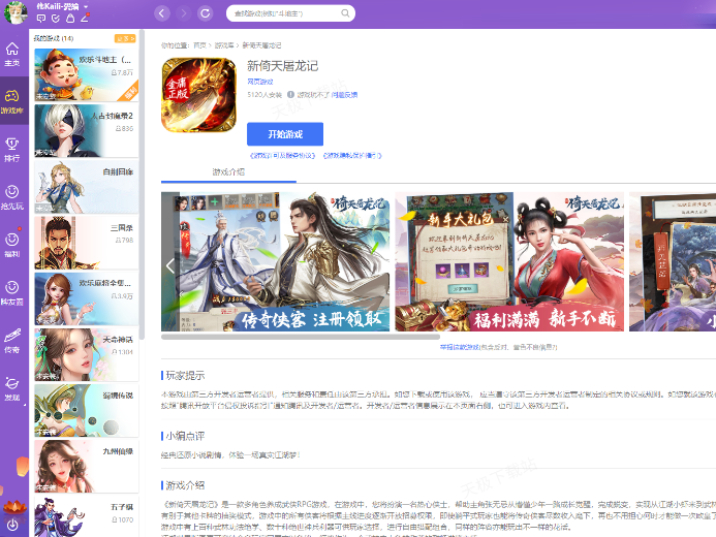This screenshot has width=716, height=537.
Task: Click the 网页游戏 category link
Action: 260,82
